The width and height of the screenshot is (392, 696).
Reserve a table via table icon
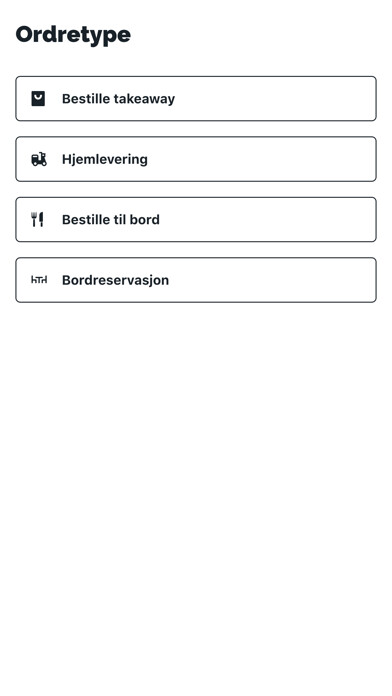(39, 280)
